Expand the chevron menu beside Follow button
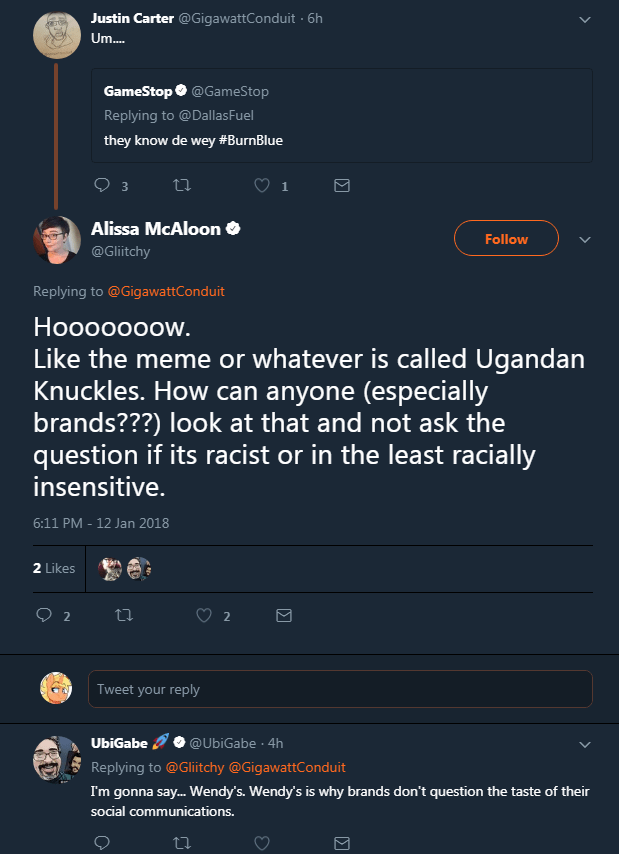Image resolution: width=619 pixels, height=854 pixels. coord(585,240)
